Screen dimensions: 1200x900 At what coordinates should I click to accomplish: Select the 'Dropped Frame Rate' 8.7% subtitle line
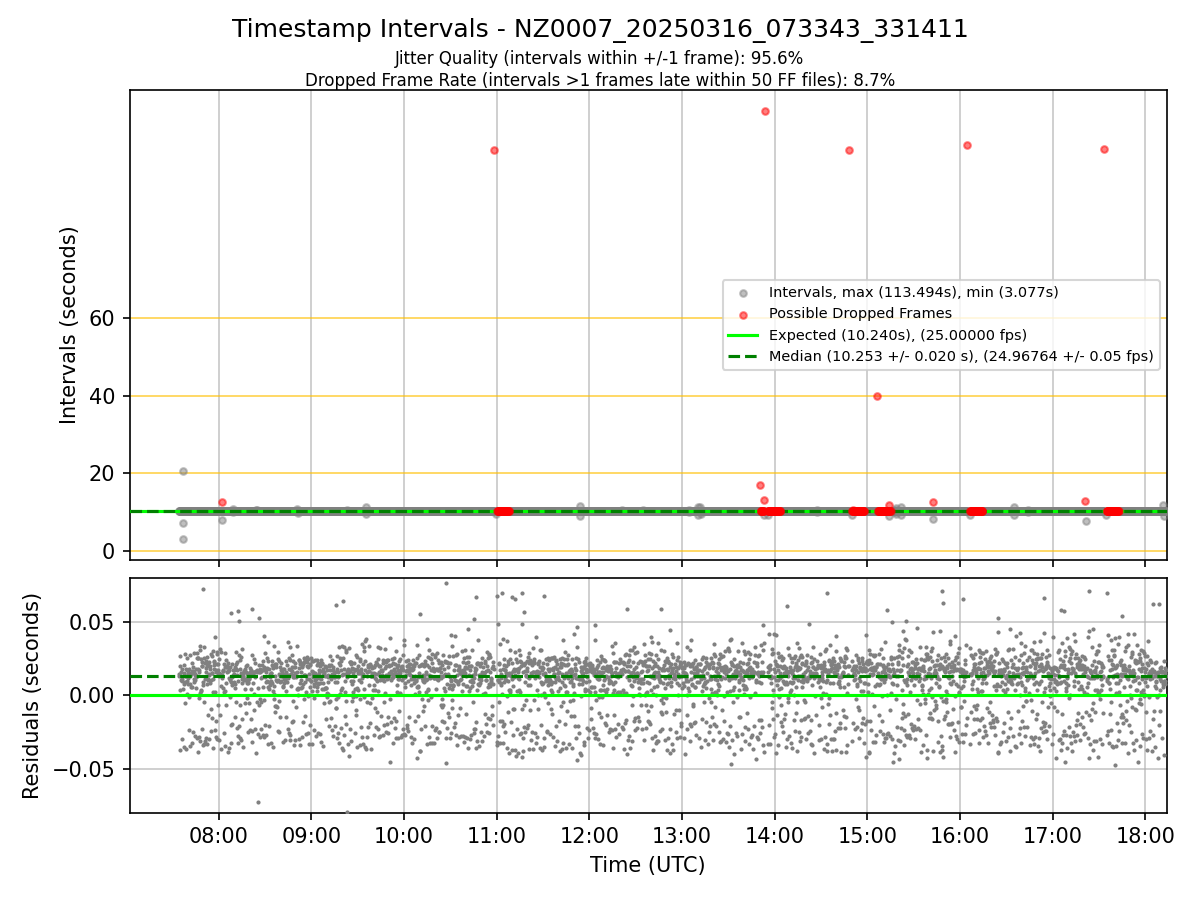tap(600, 80)
